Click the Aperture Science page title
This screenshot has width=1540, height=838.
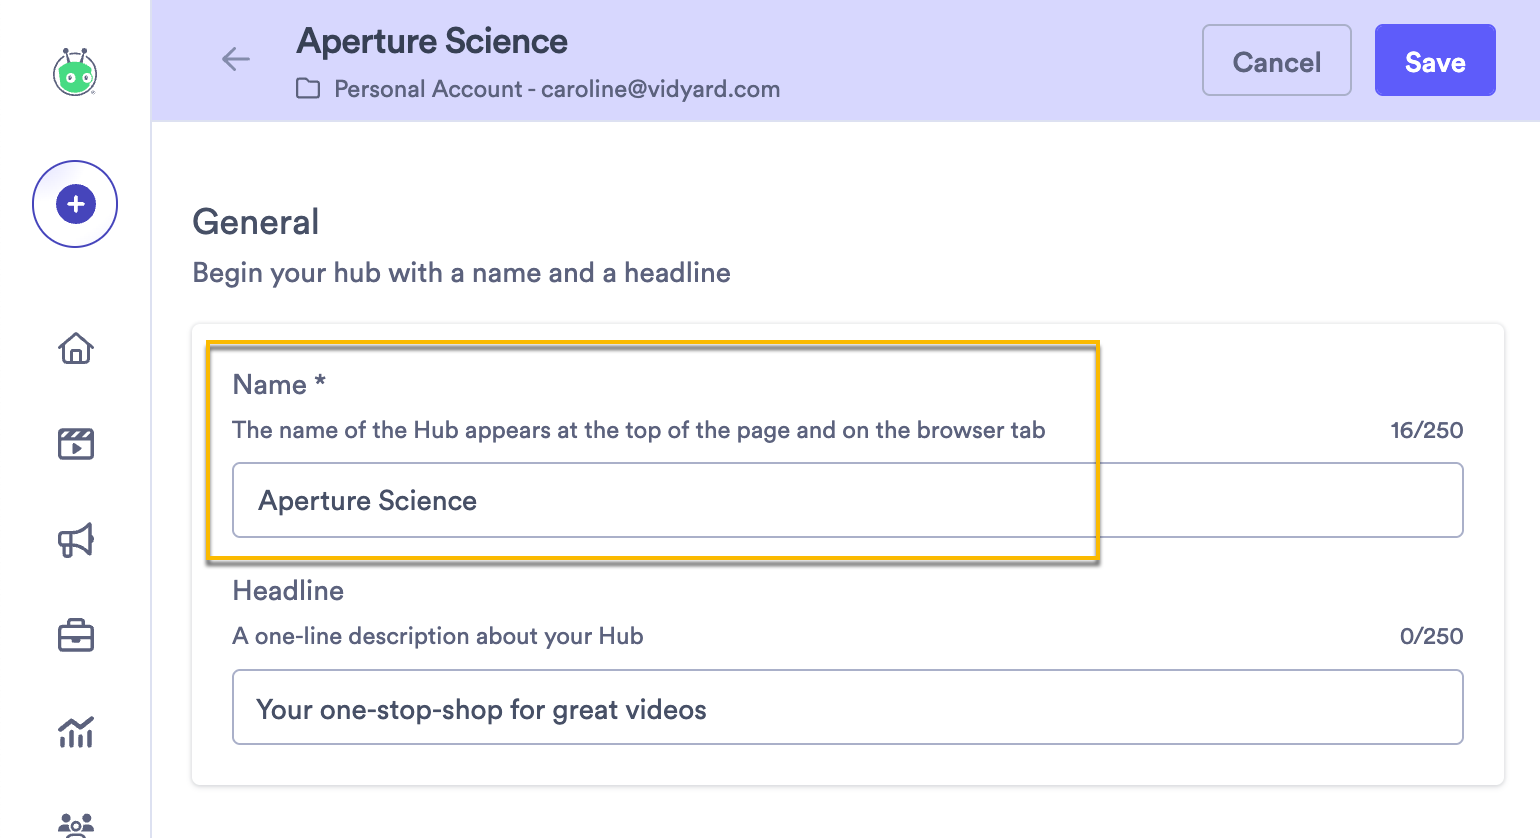tap(431, 41)
